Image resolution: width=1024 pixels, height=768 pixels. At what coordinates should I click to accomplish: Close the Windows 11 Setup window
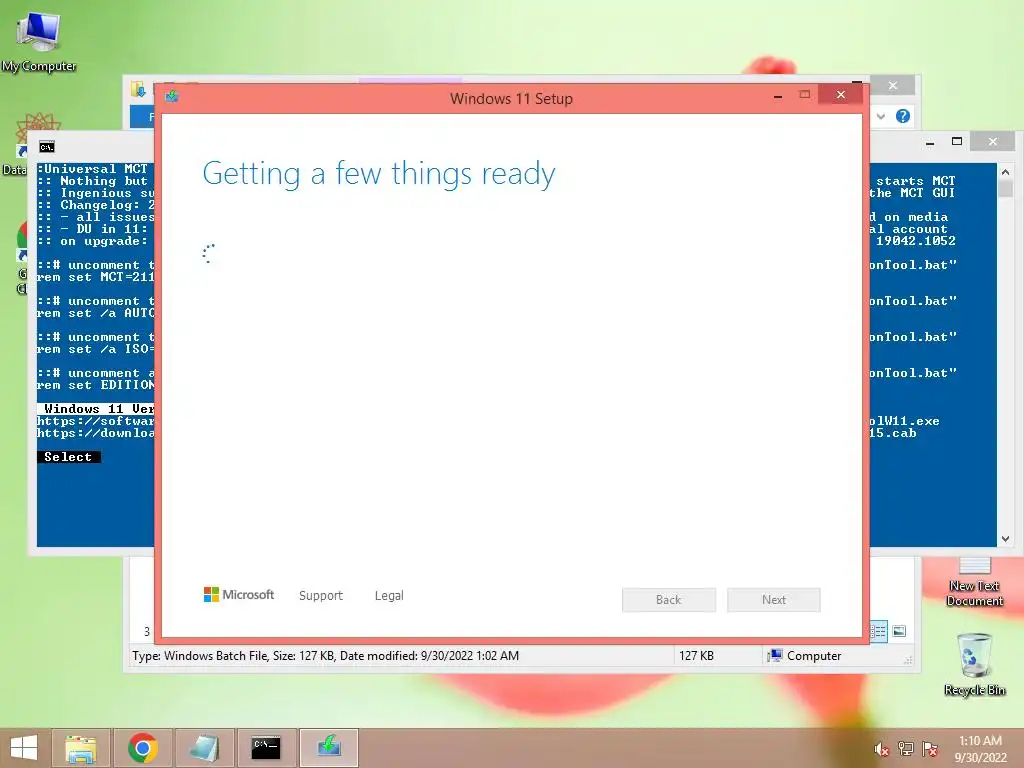tap(840, 95)
